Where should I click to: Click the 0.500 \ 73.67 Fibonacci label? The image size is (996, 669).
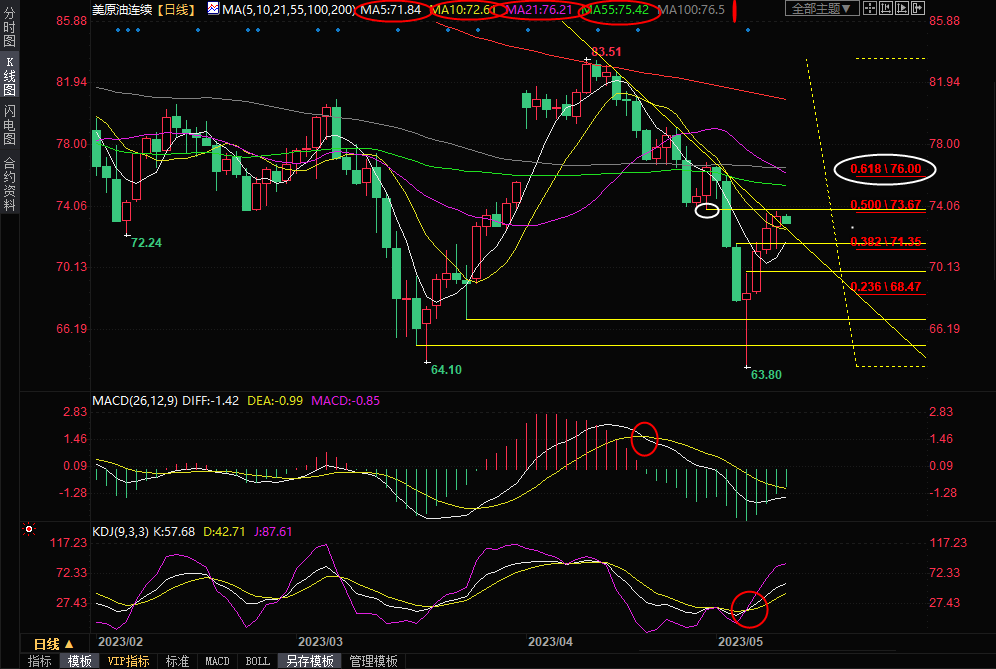[885, 205]
